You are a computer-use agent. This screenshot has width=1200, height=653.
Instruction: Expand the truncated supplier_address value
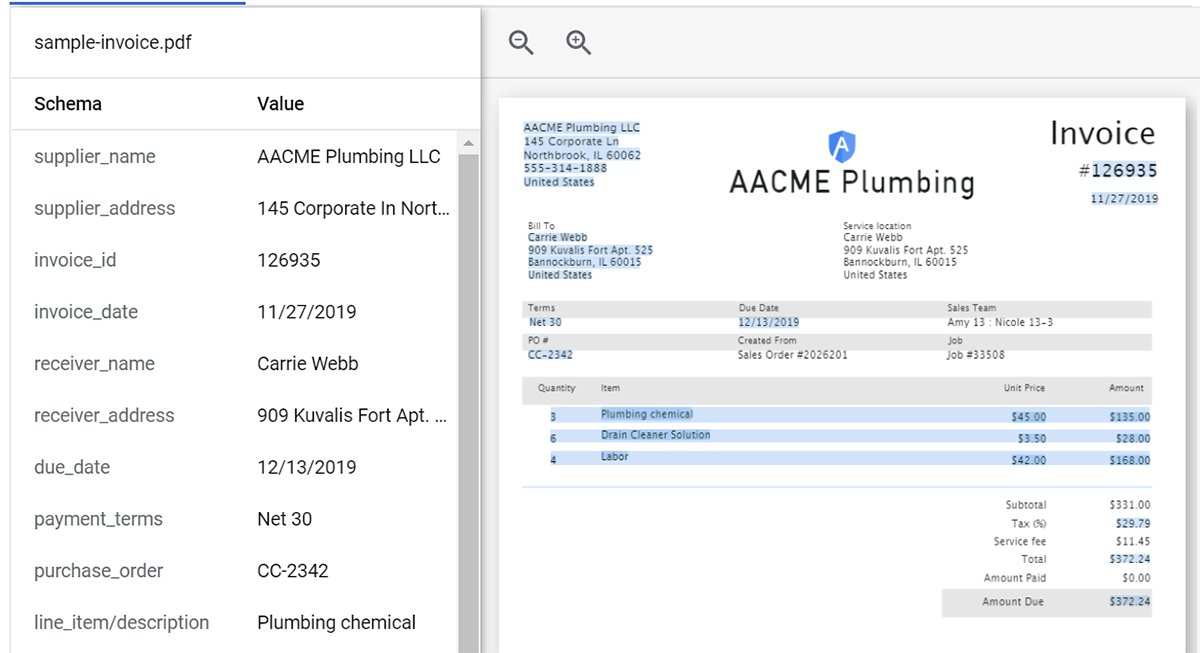[x=350, y=208]
